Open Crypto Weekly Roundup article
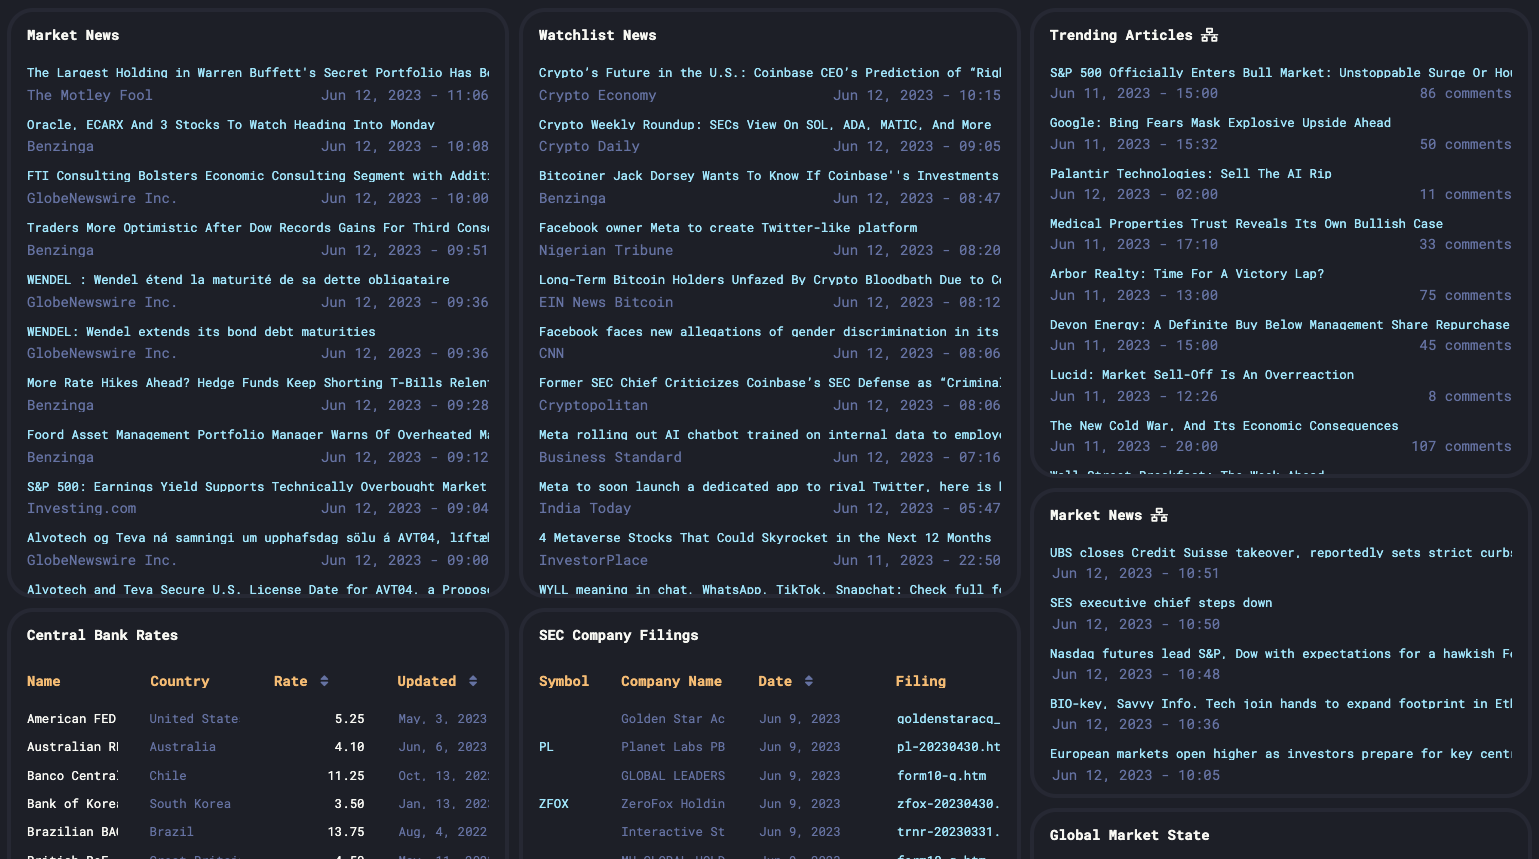 click(765, 125)
